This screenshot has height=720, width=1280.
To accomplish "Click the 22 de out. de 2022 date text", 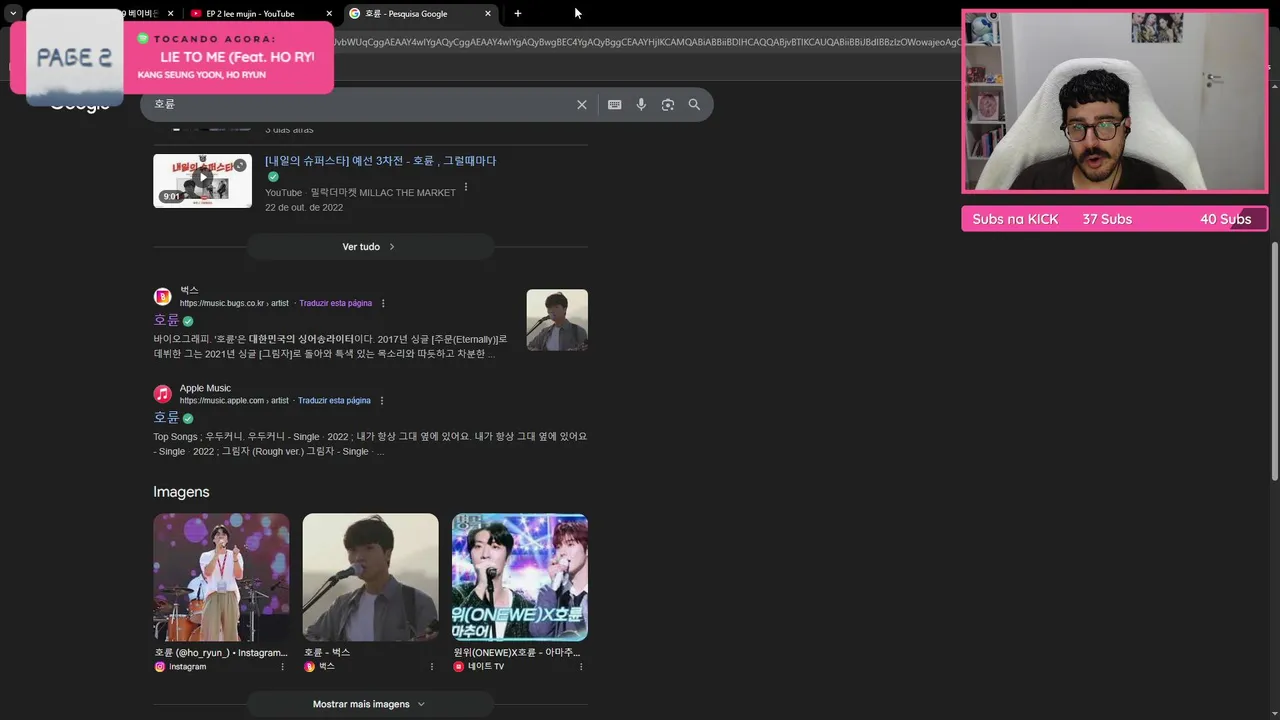I will click(304, 208).
